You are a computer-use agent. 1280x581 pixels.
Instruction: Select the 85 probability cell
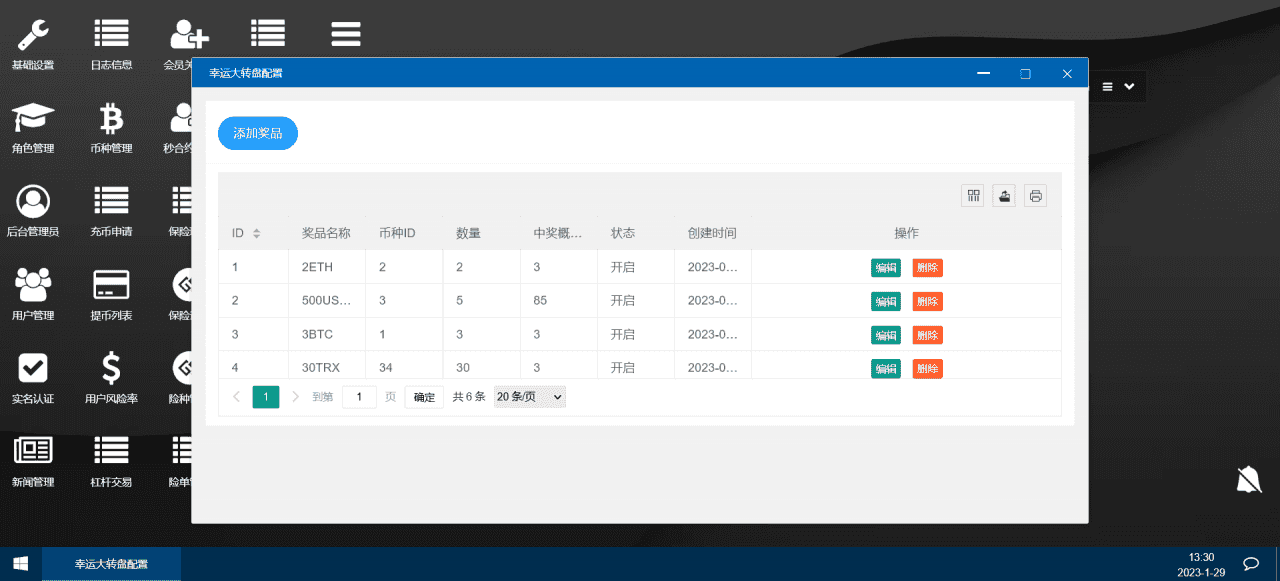pyautogui.click(x=559, y=300)
